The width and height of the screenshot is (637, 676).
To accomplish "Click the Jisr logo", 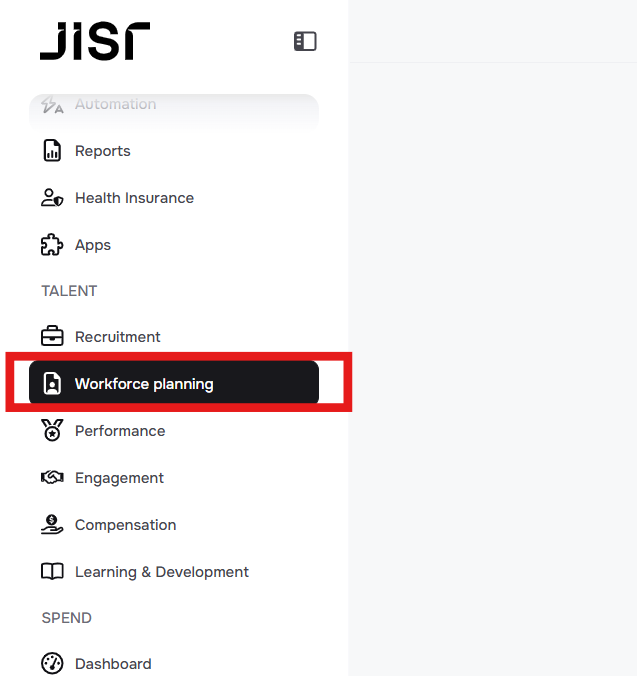I will (95, 41).
